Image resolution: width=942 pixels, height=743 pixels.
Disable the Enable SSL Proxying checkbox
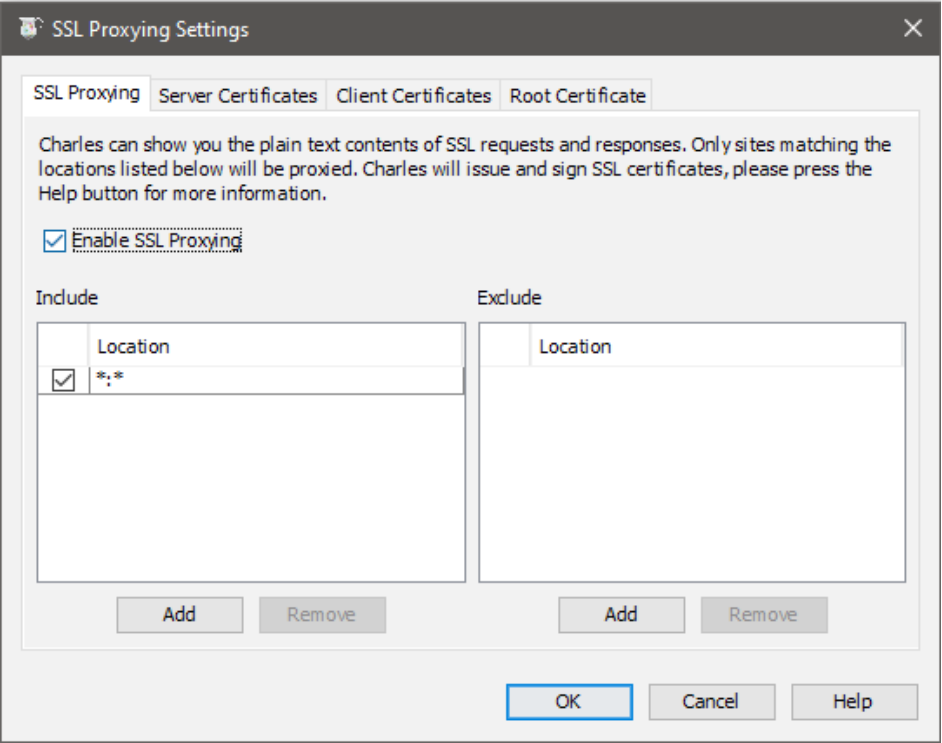click(x=54, y=241)
